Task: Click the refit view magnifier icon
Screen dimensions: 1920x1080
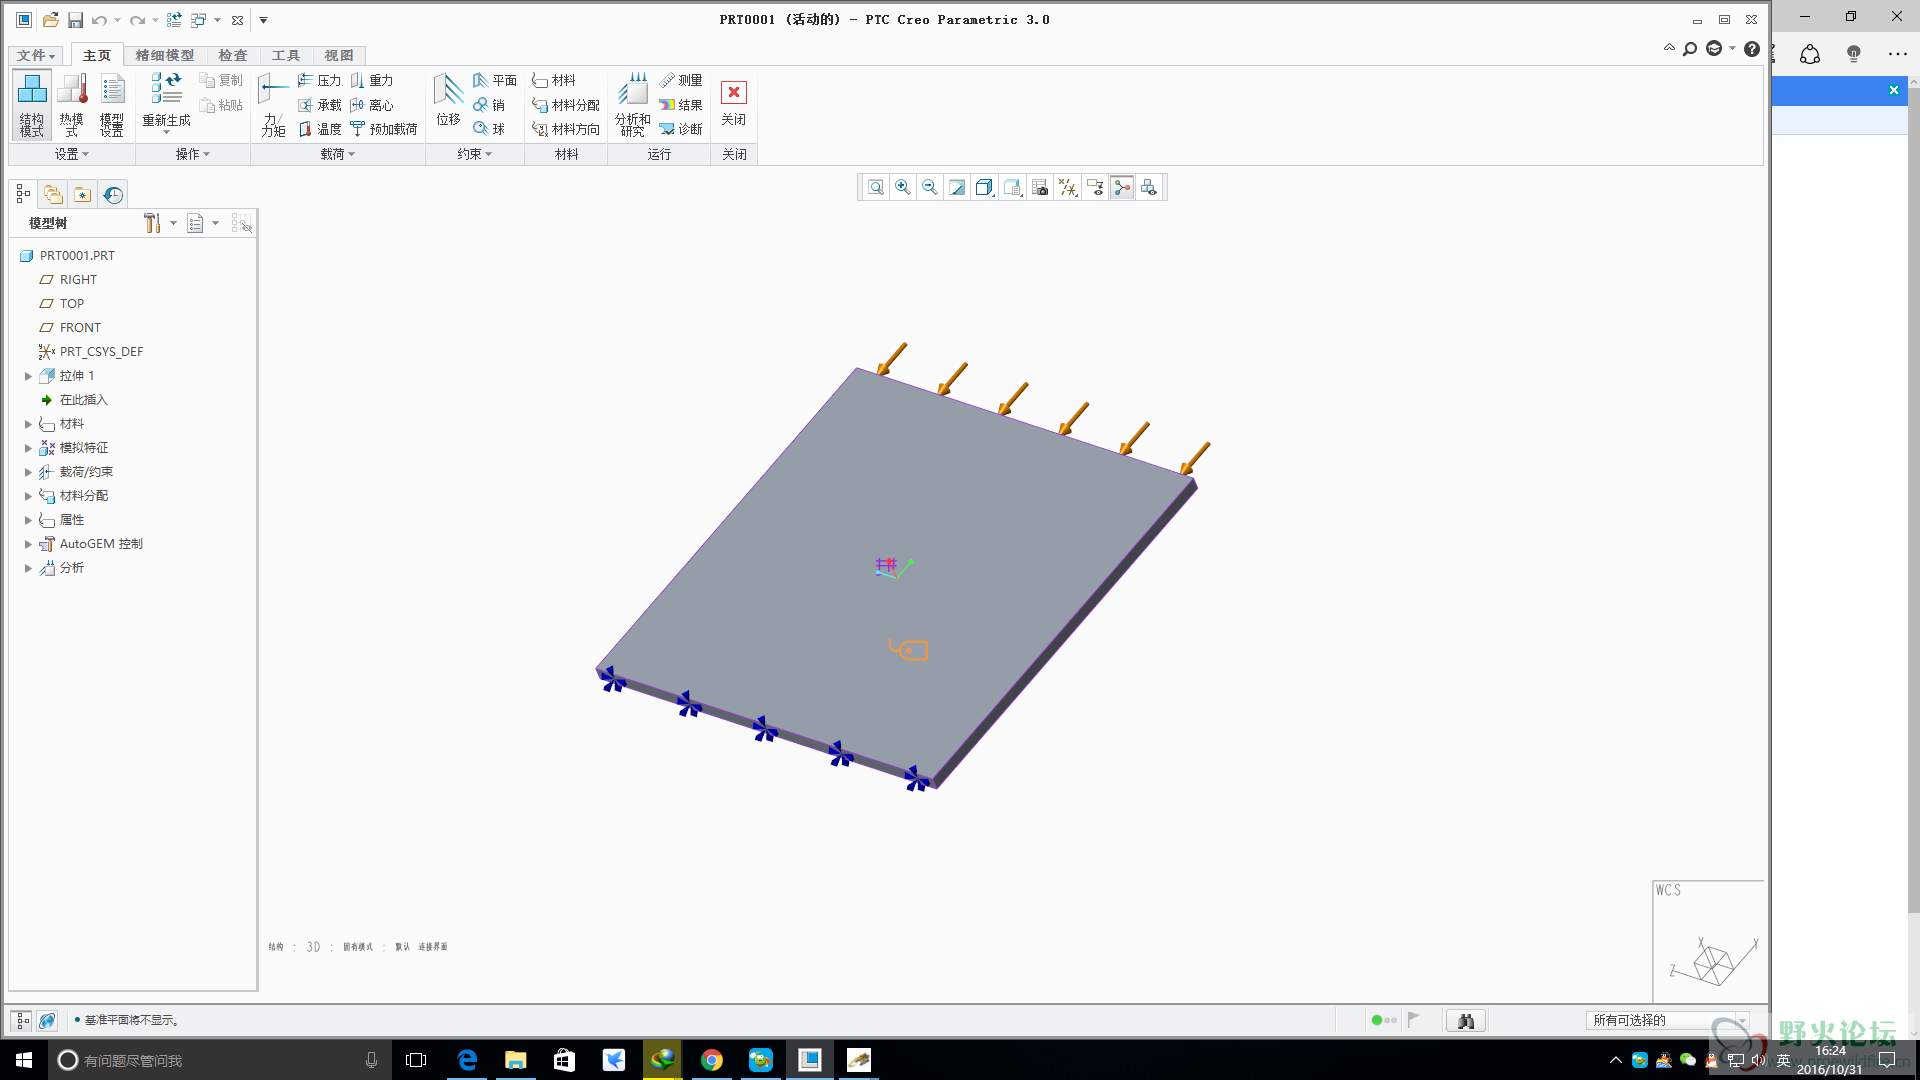Action: [x=876, y=187]
